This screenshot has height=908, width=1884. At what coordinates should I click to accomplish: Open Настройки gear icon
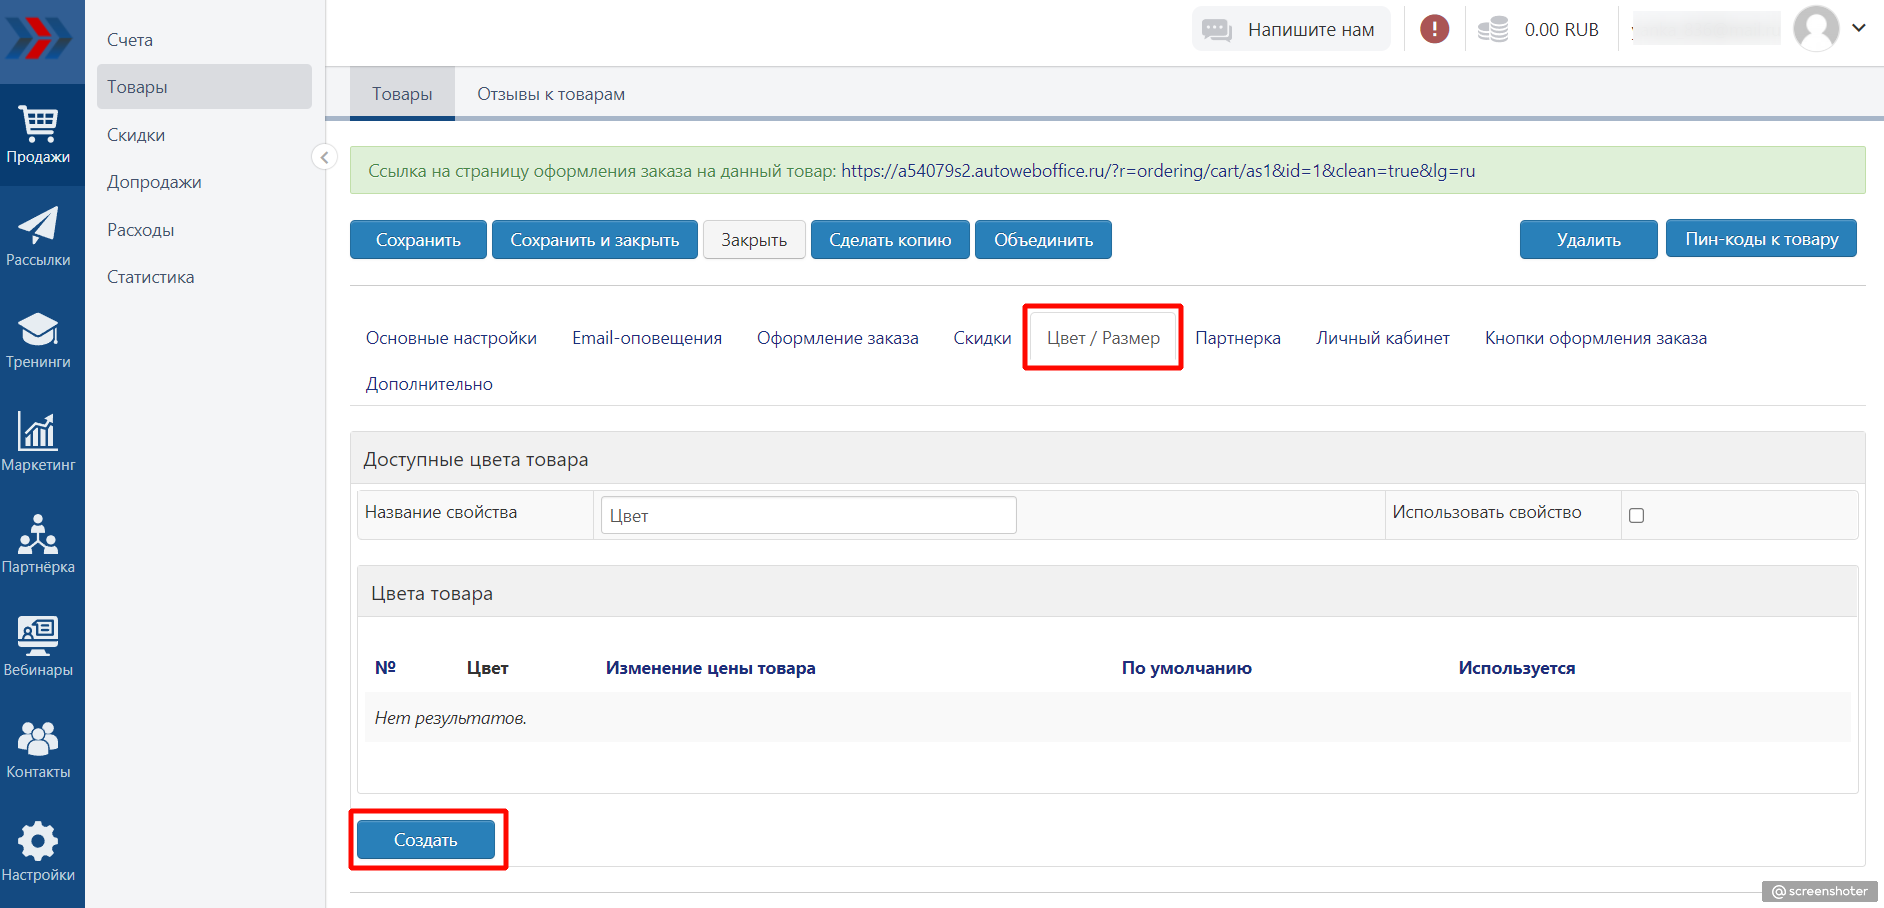click(39, 851)
